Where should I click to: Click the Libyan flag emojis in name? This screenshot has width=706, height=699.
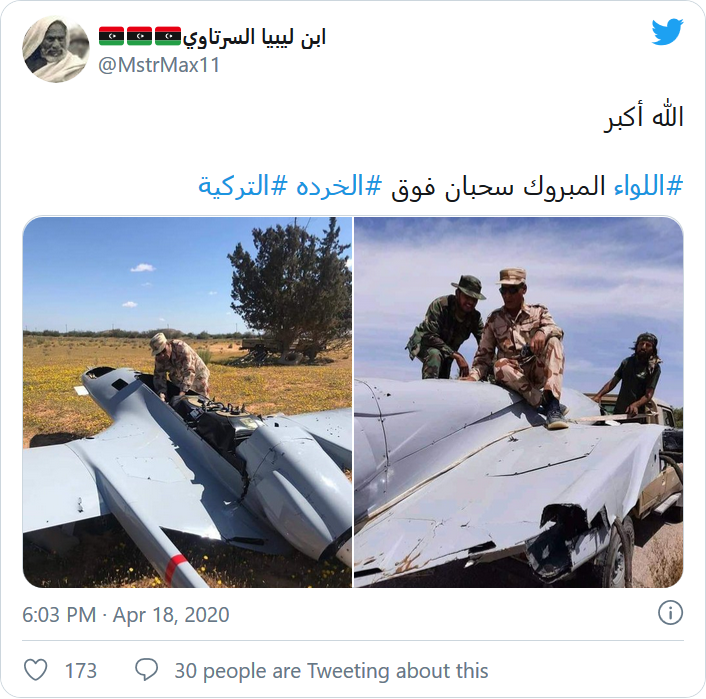pyautogui.click(x=140, y=36)
